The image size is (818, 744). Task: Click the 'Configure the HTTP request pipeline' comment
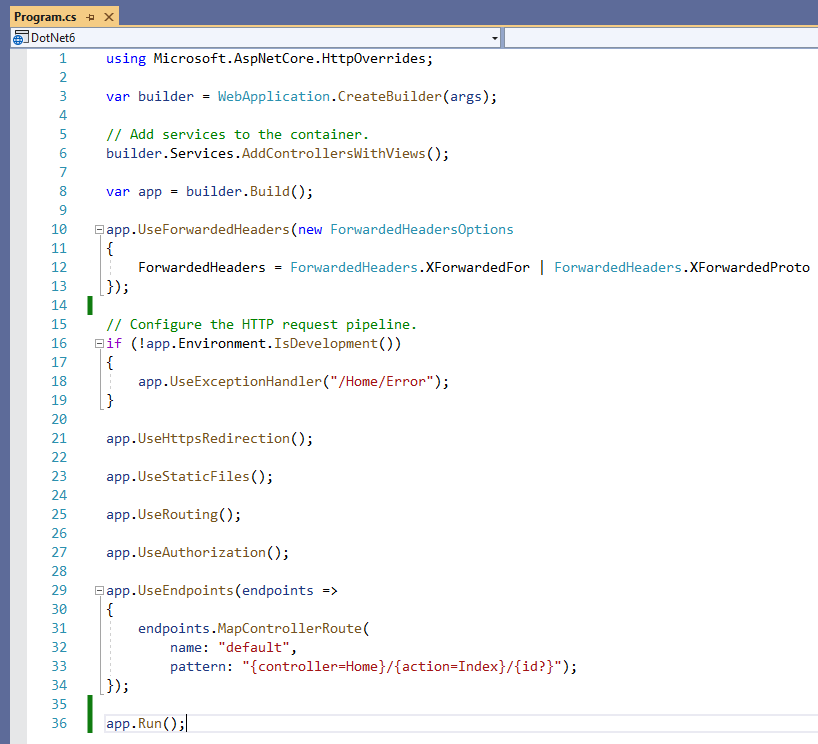261,325
